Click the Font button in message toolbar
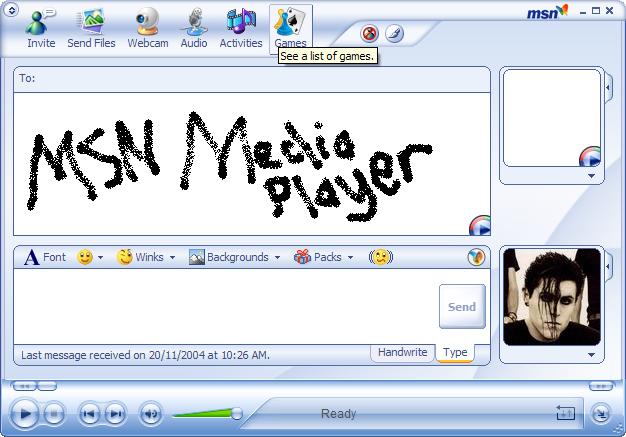Image resolution: width=626 pixels, height=437 pixels. coord(45,257)
